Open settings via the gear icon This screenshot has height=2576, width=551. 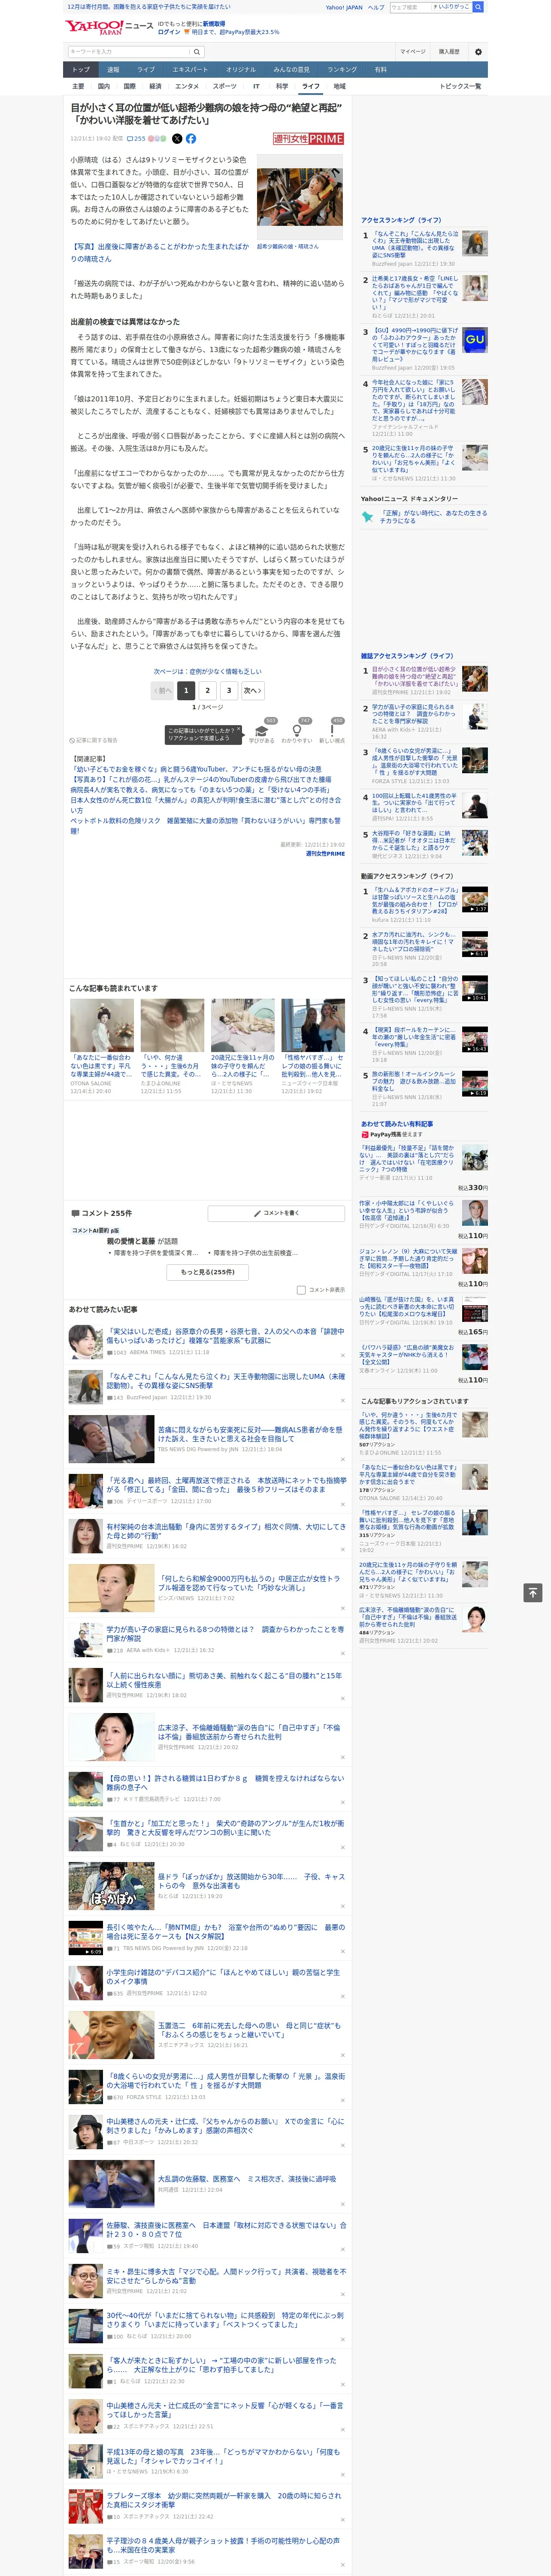coord(478,52)
